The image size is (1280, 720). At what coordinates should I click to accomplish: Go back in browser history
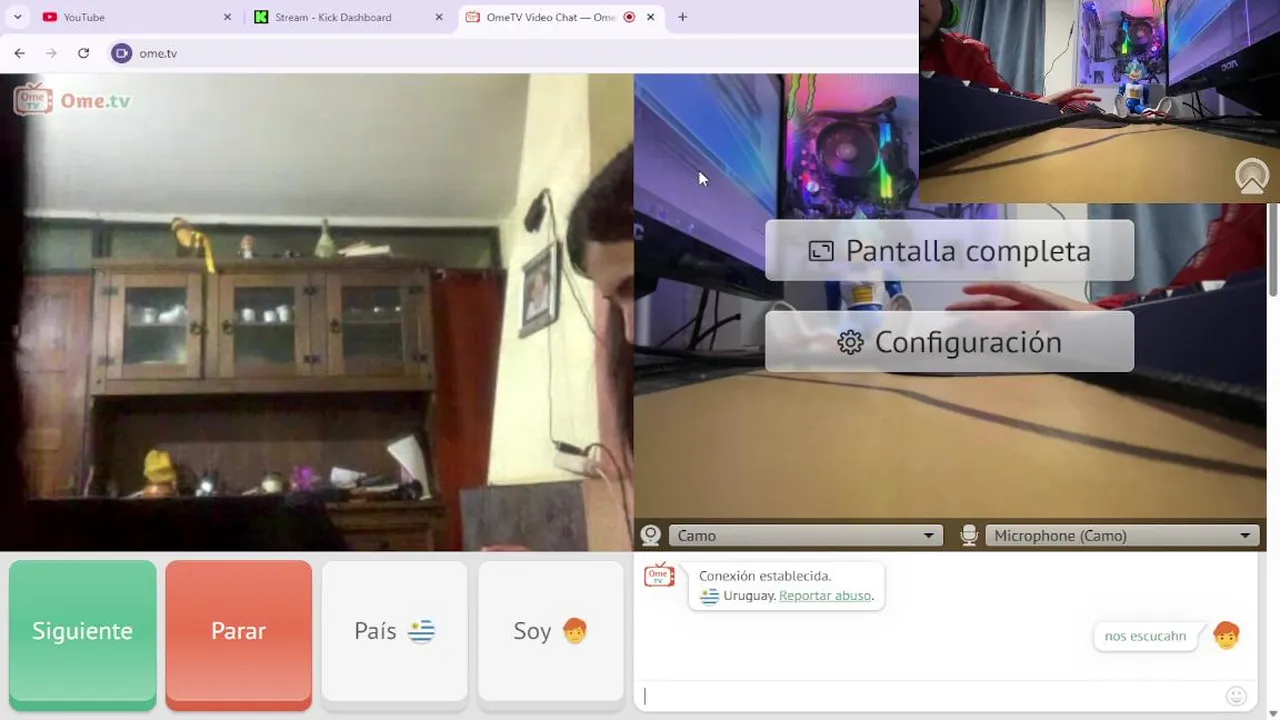click(20, 53)
